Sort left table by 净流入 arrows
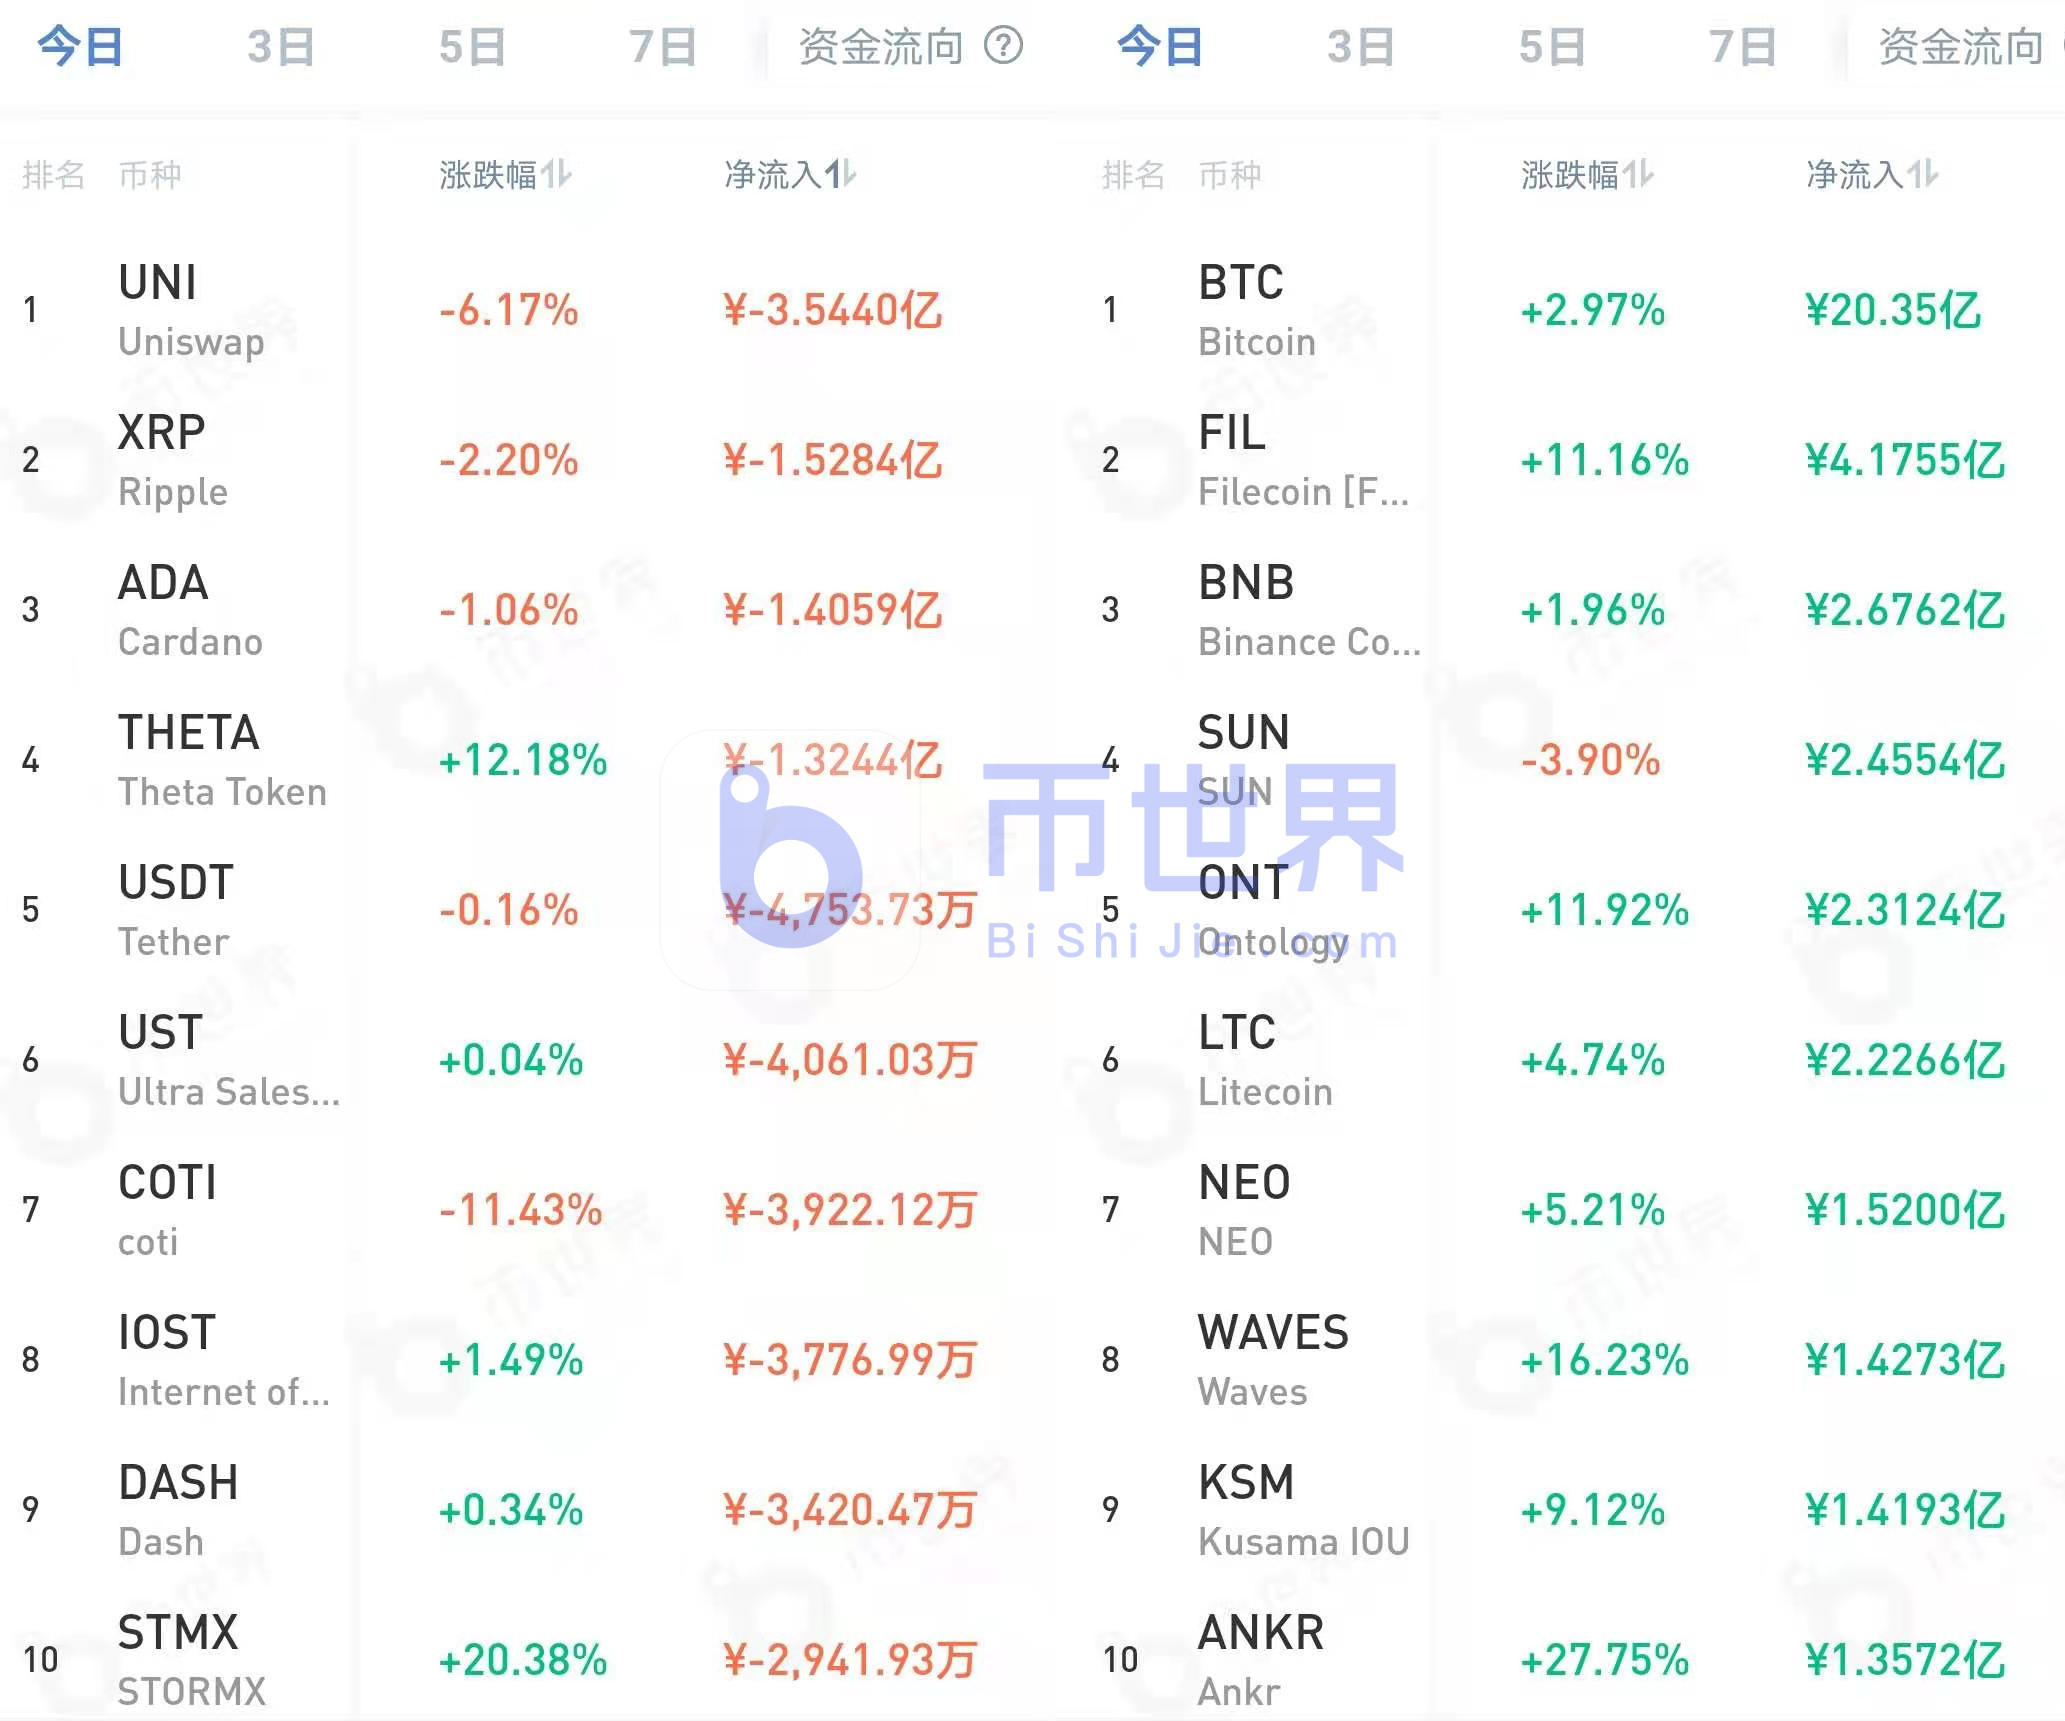 click(841, 175)
